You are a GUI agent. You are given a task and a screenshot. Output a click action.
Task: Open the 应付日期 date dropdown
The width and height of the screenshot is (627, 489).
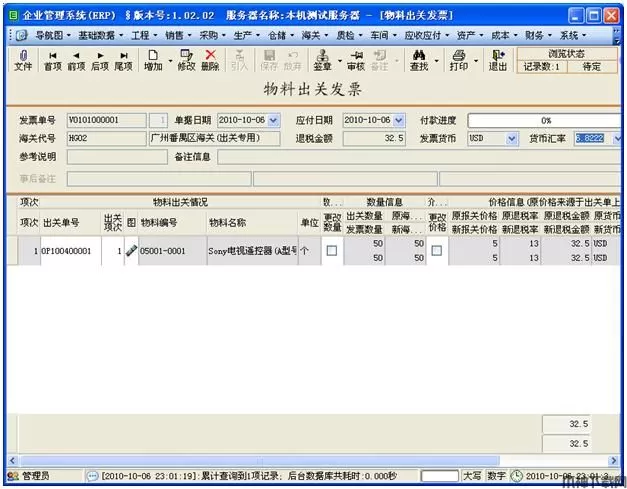pyautogui.click(x=399, y=120)
